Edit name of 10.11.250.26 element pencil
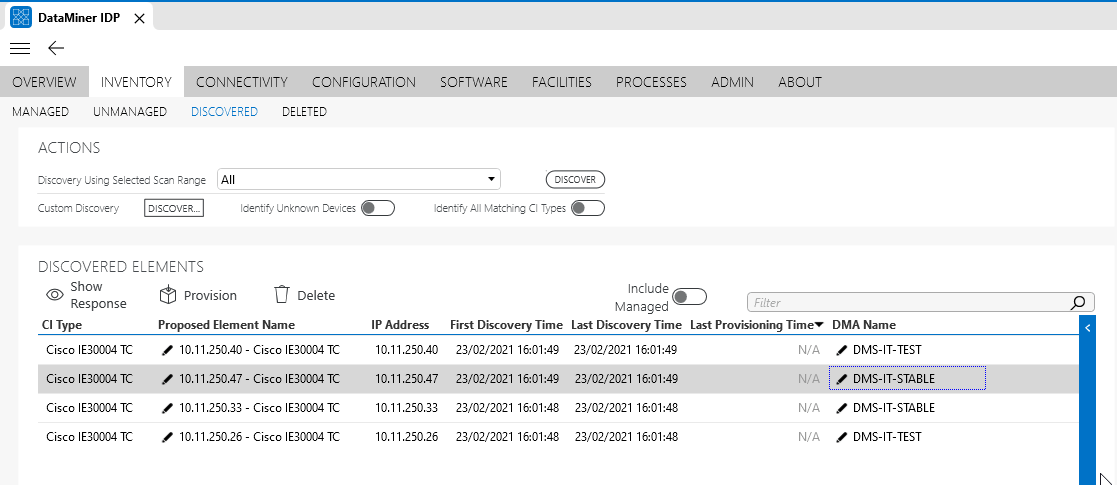Viewport: 1117px width, 485px height. pos(167,437)
